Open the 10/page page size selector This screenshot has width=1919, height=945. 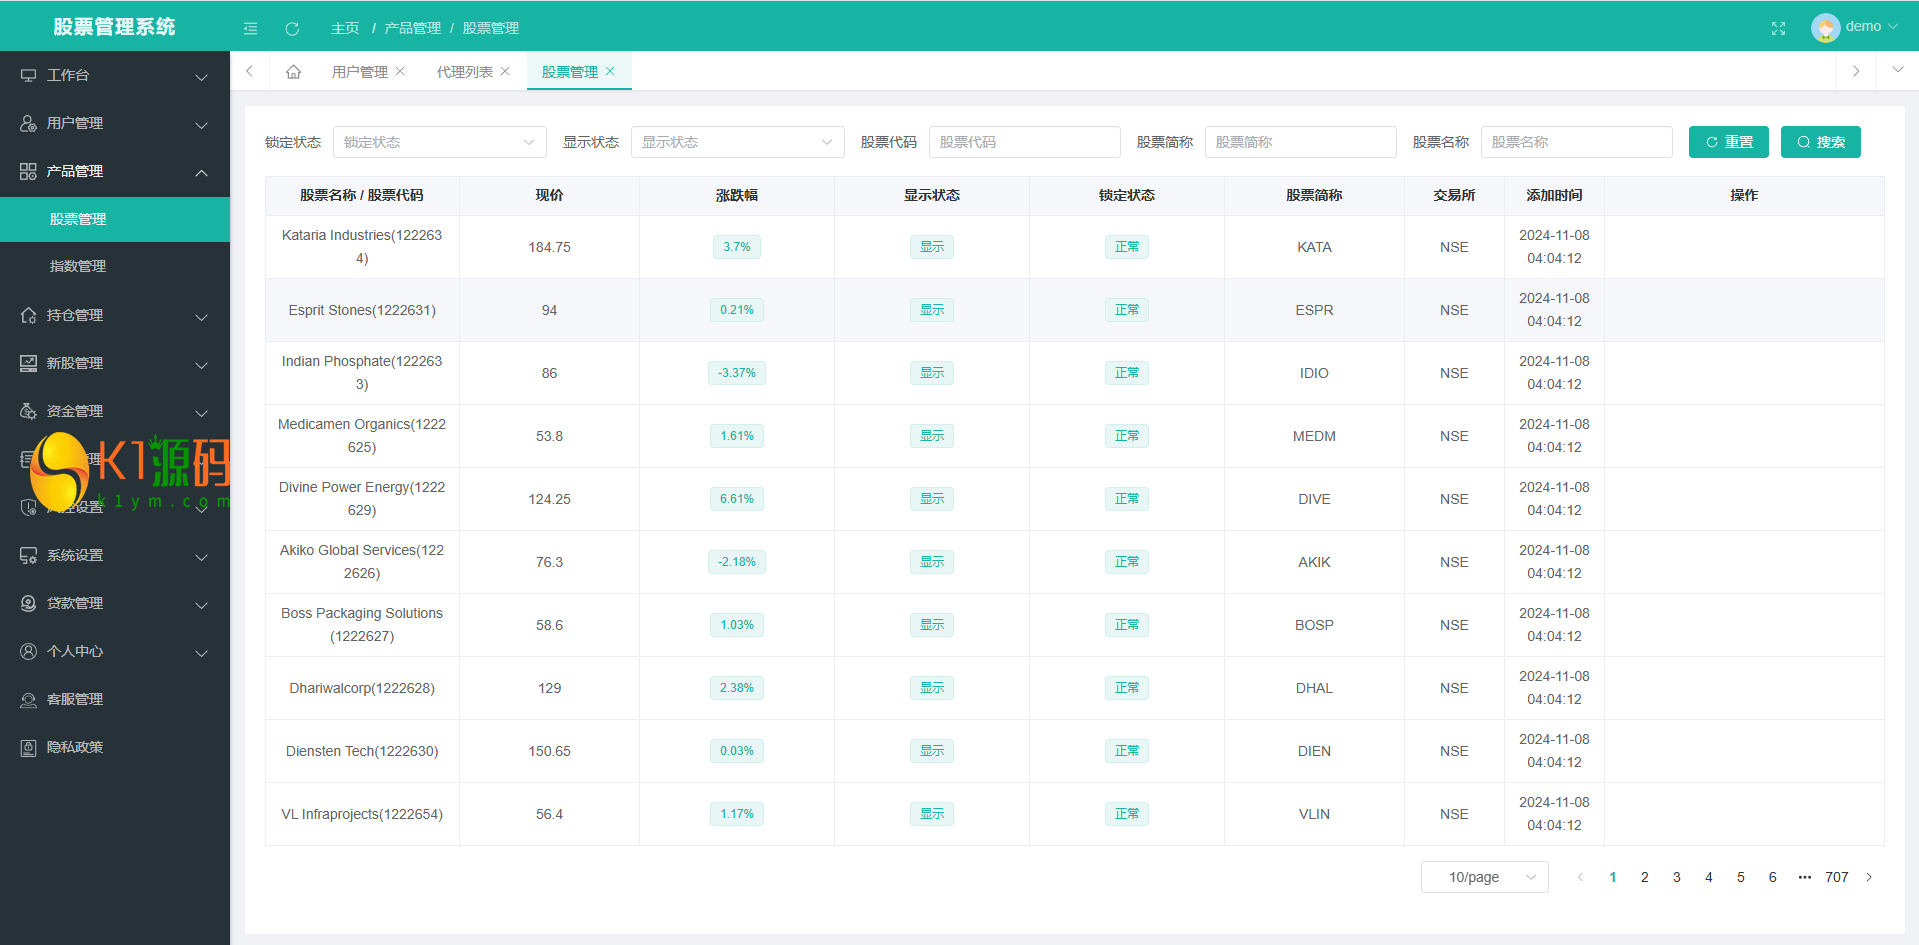click(x=1484, y=877)
